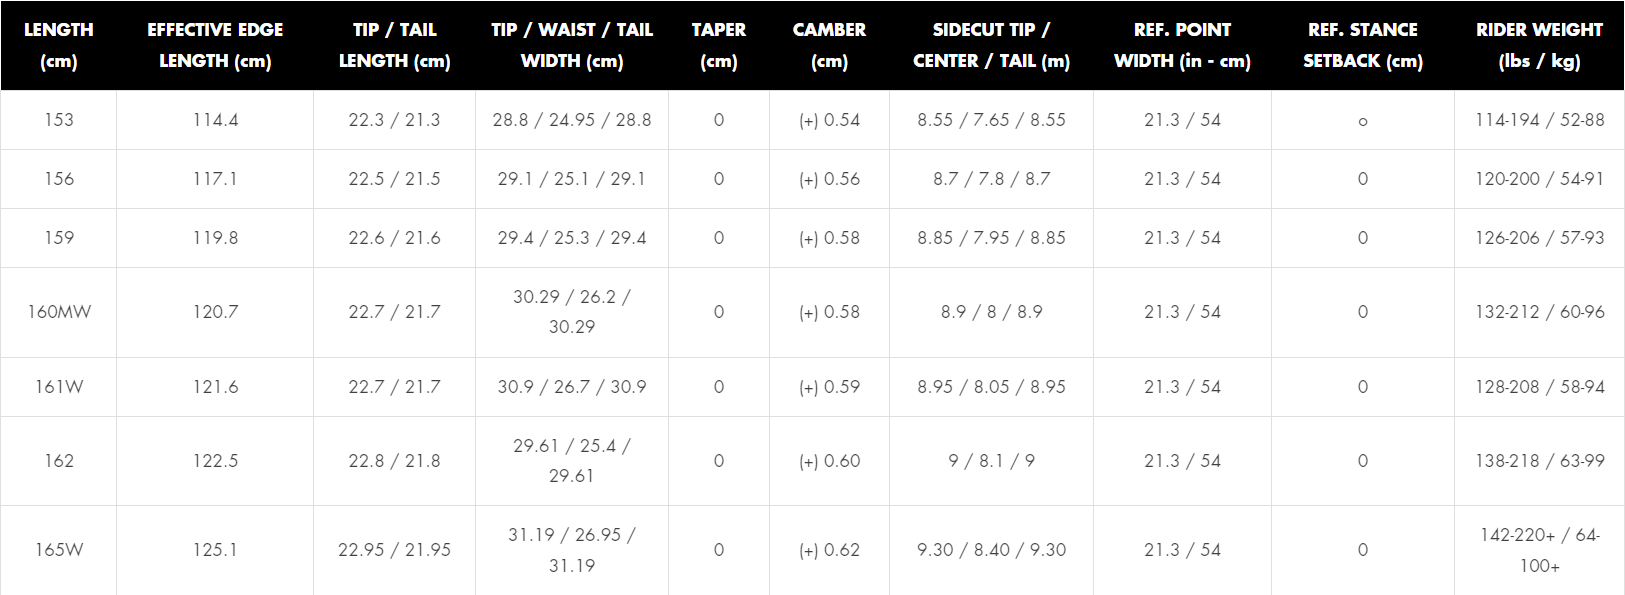The height and width of the screenshot is (595, 1625).
Task: Click the CAMBER (cm) column header
Action: click(x=829, y=45)
